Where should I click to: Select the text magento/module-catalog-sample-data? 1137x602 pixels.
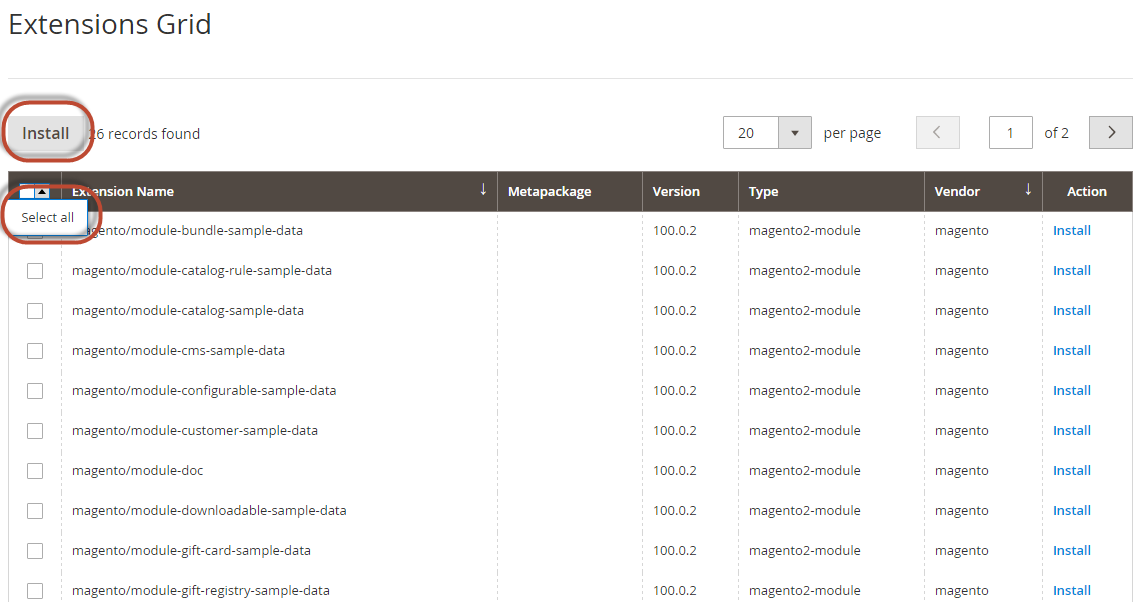click(188, 310)
